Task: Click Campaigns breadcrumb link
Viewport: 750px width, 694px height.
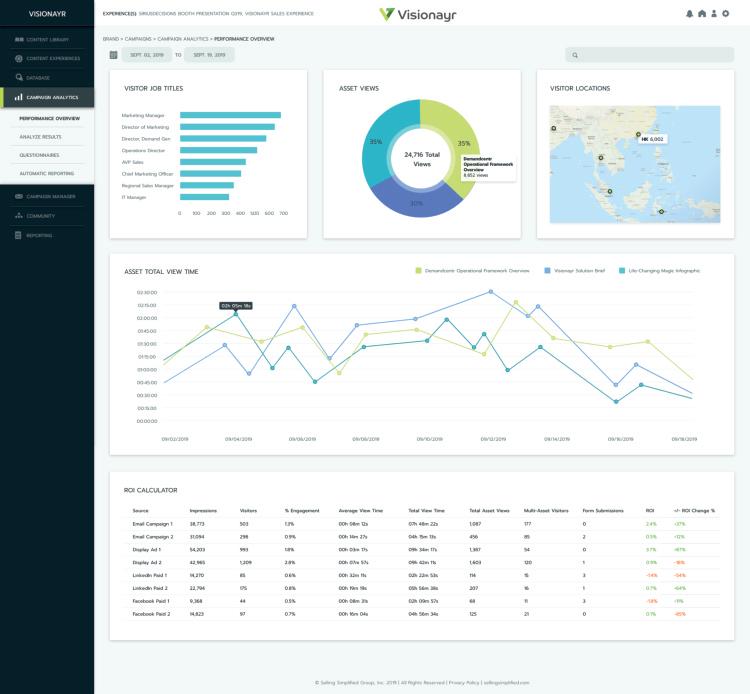Action: pyautogui.click(x=138, y=39)
